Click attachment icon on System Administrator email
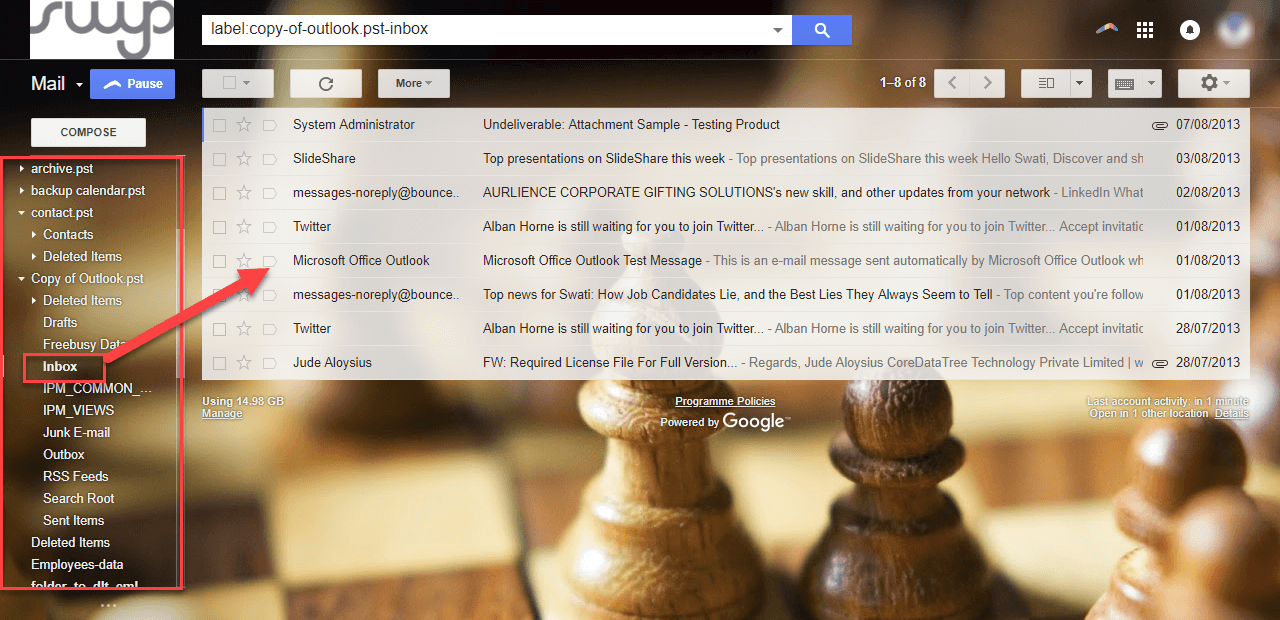Viewport: 1280px width, 620px height. coord(1160,125)
